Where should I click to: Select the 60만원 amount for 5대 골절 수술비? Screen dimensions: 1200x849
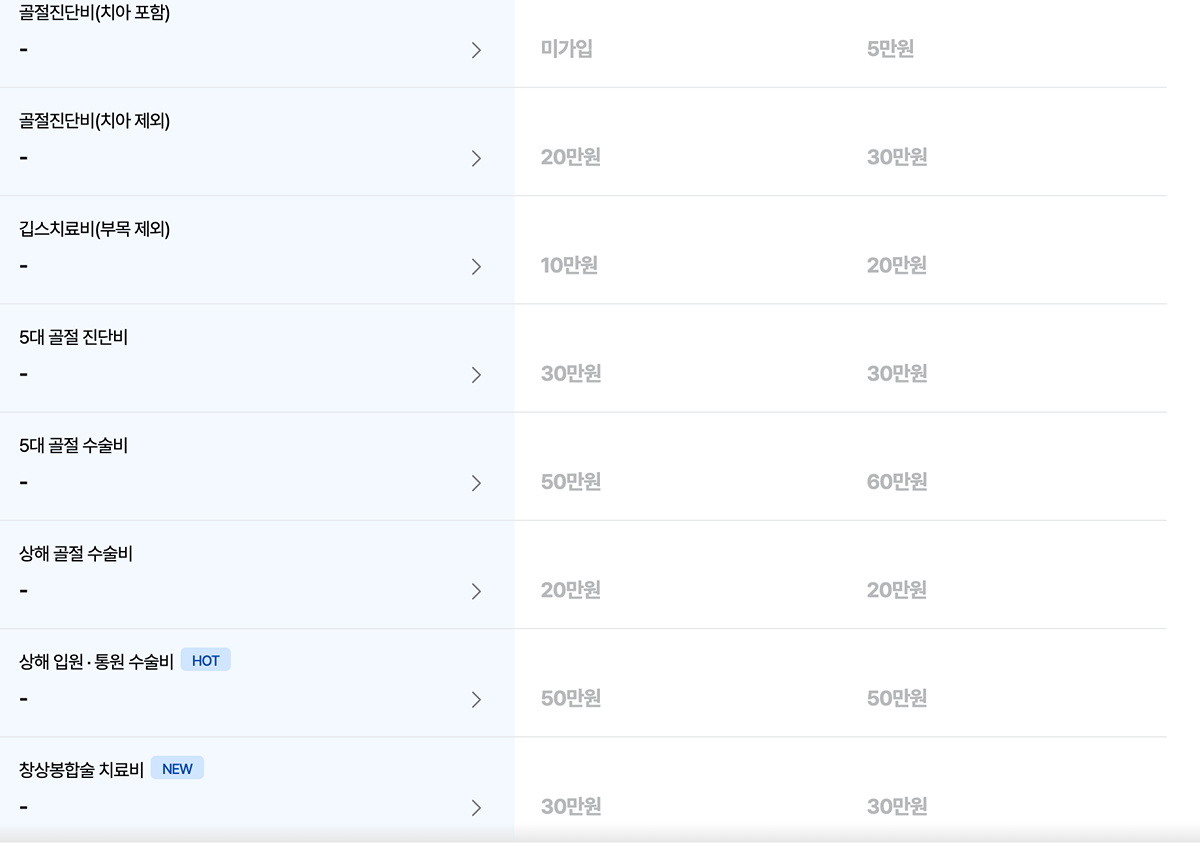(897, 481)
